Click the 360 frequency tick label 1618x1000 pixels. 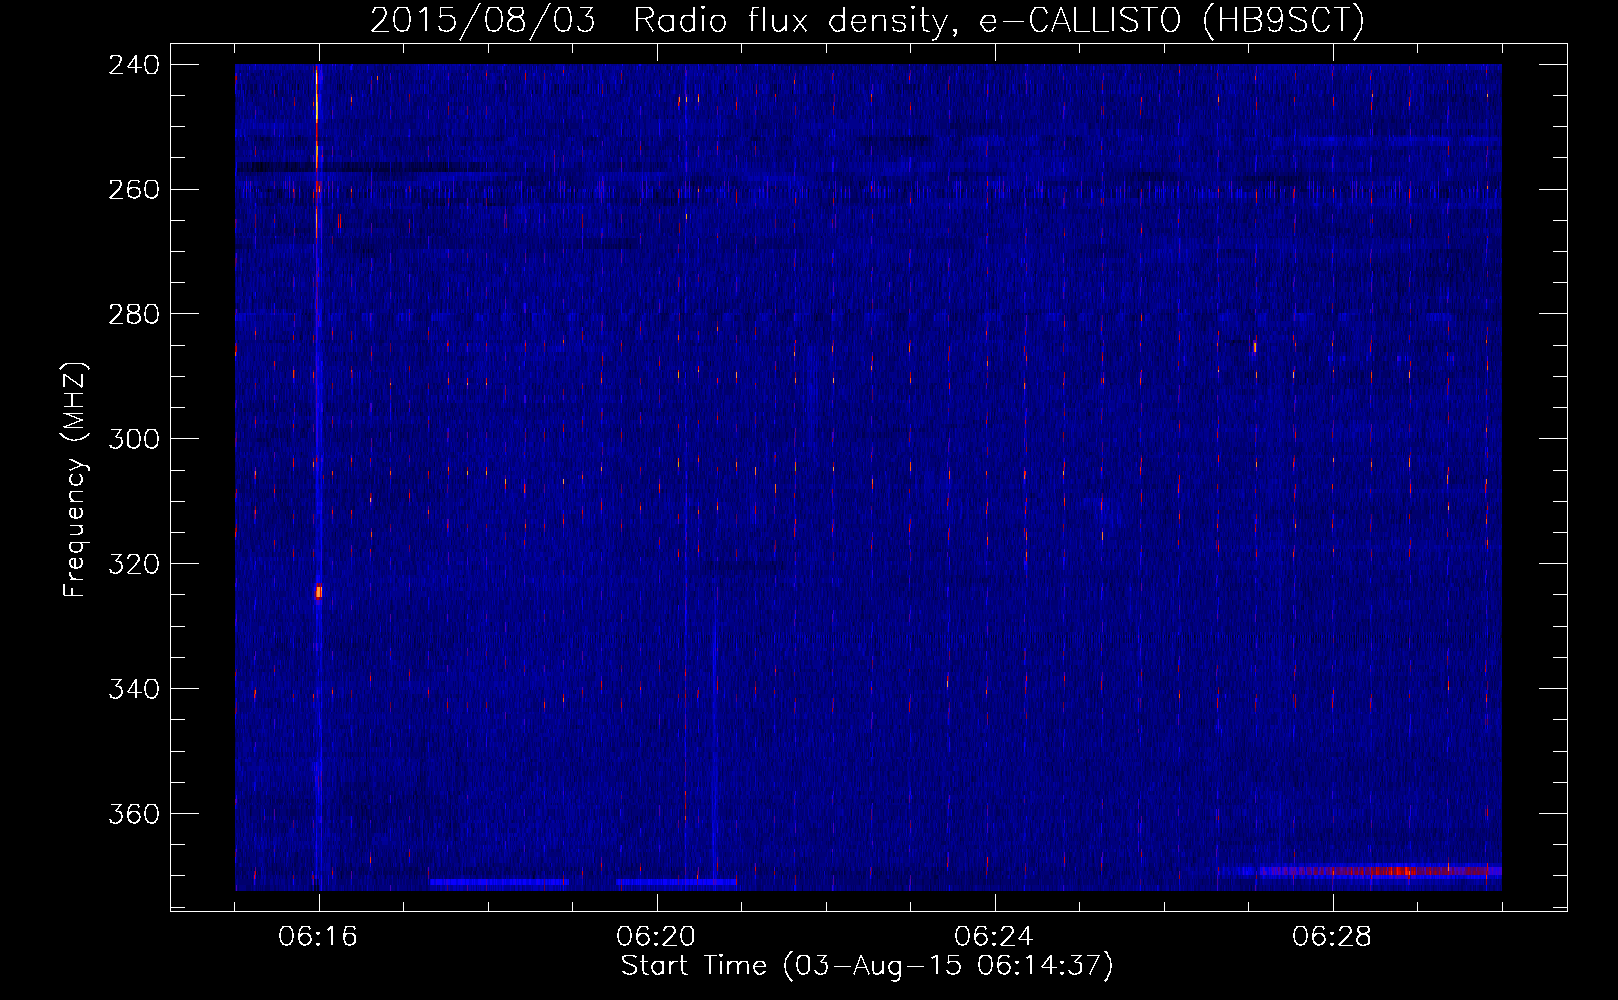coord(134,814)
